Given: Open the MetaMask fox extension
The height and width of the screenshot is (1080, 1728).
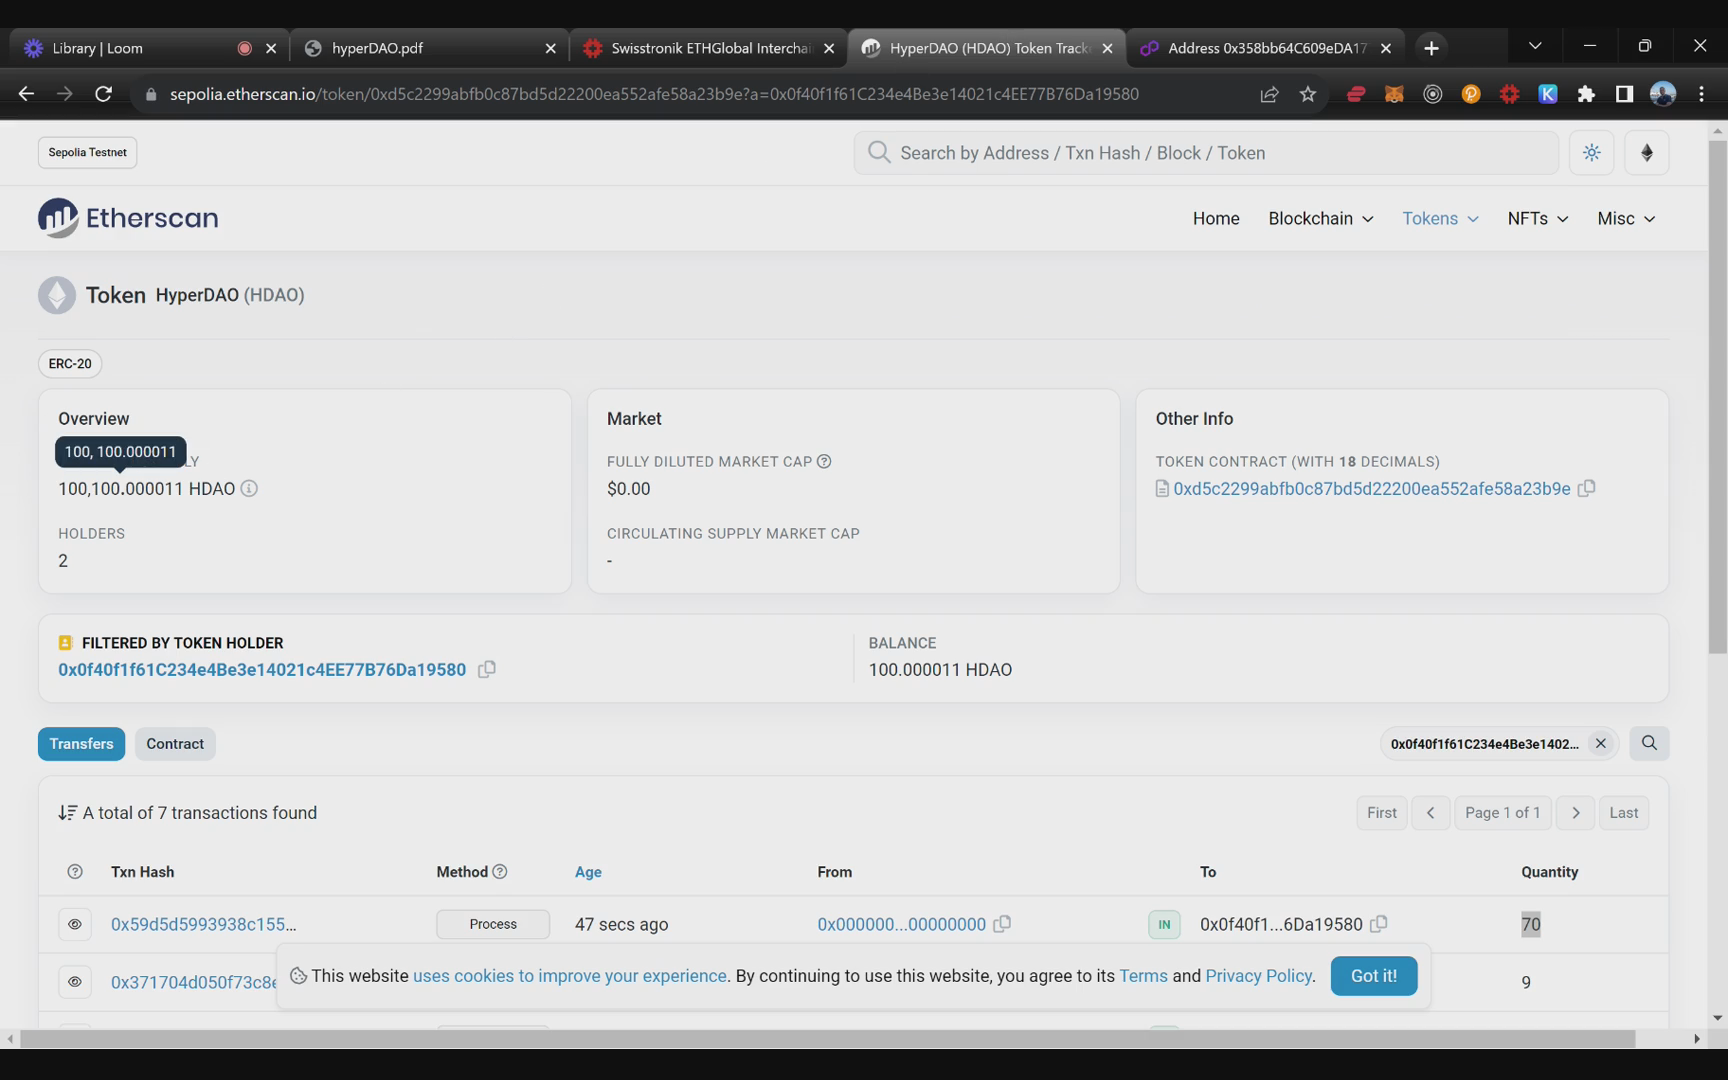Looking at the screenshot, I should click(x=1394, y=94).
